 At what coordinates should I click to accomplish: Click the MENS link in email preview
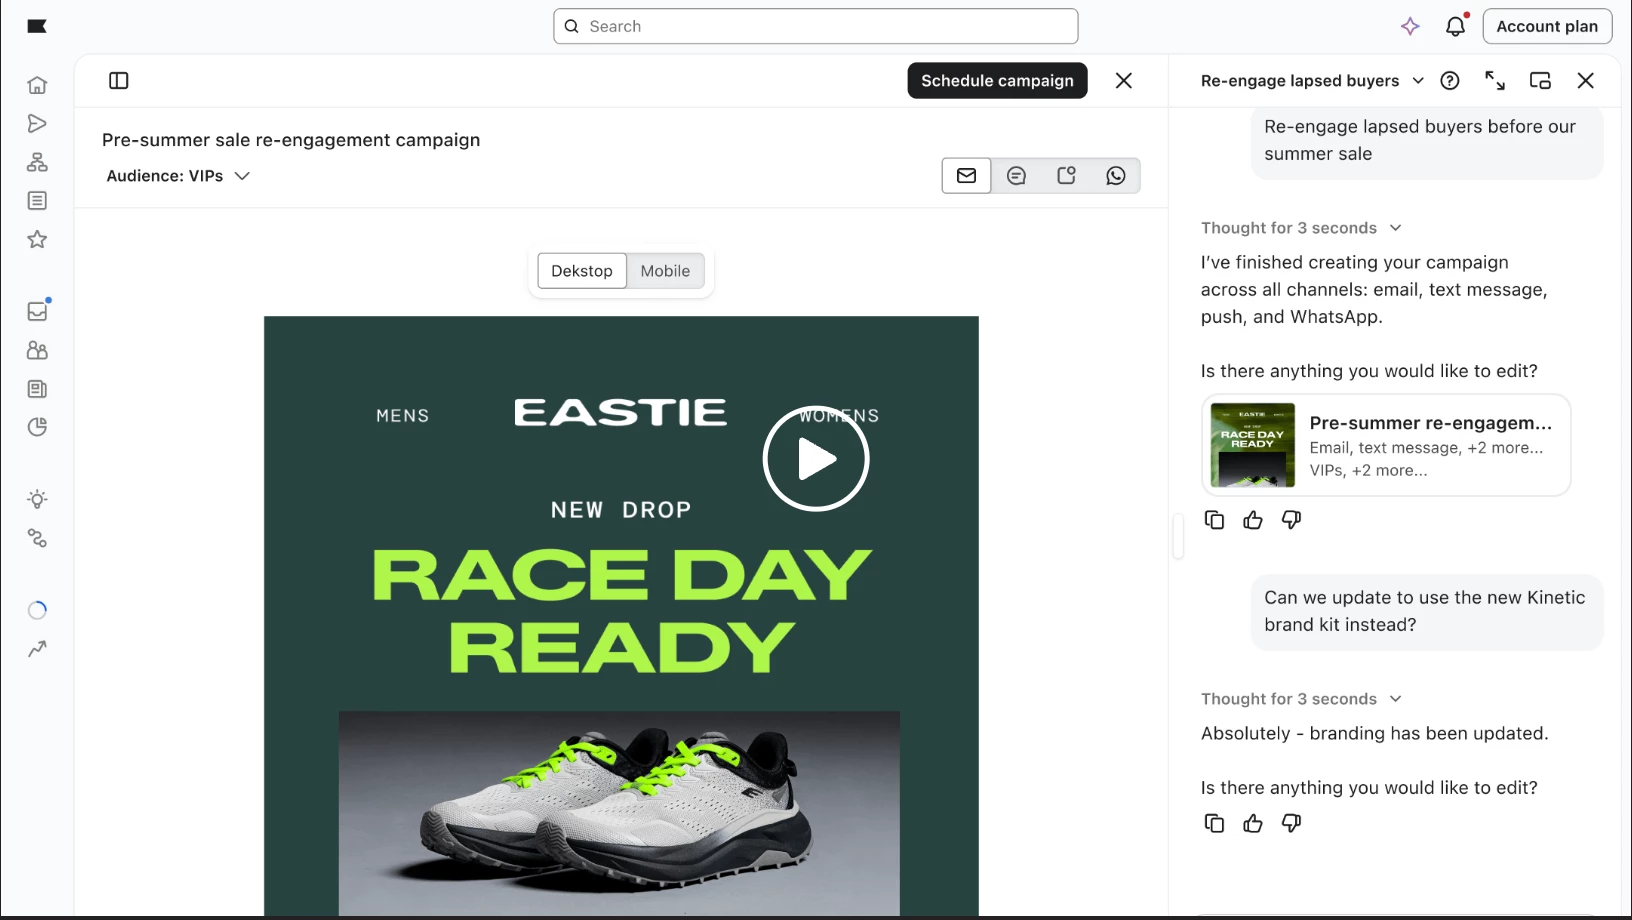click(x=403, y=416)
